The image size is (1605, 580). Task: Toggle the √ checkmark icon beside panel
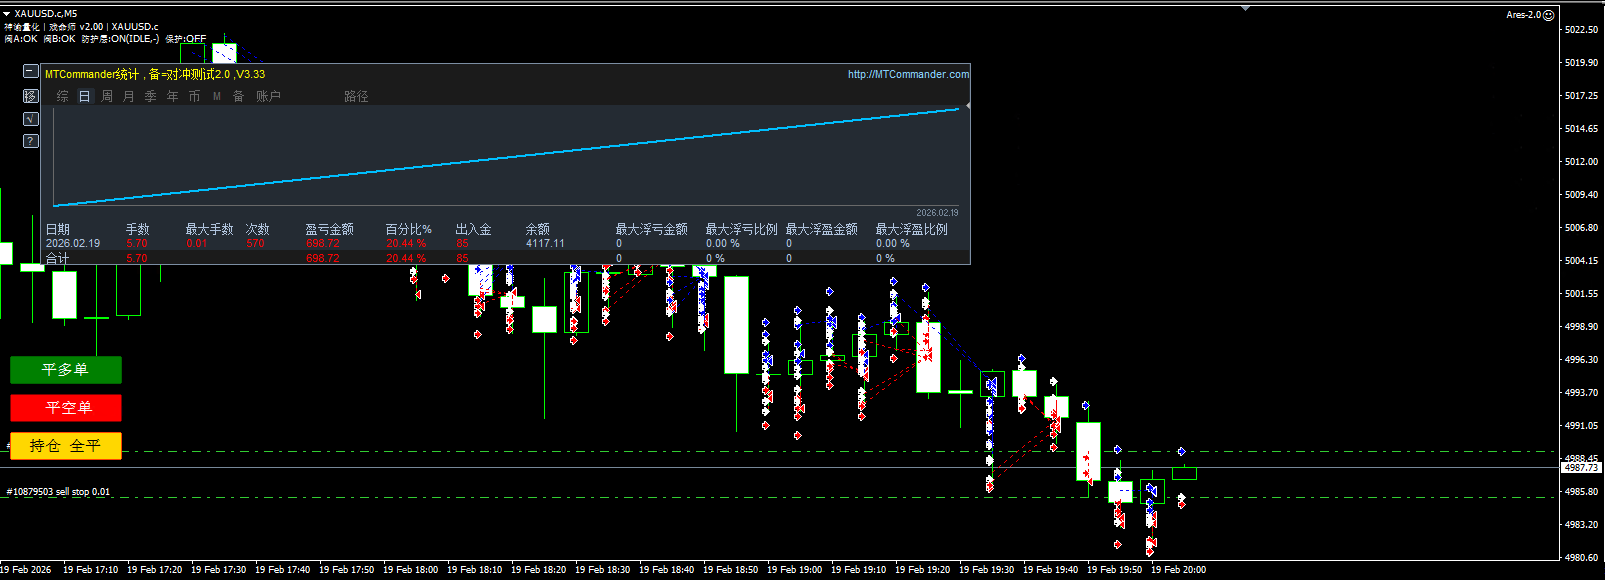tap(30, 119)
